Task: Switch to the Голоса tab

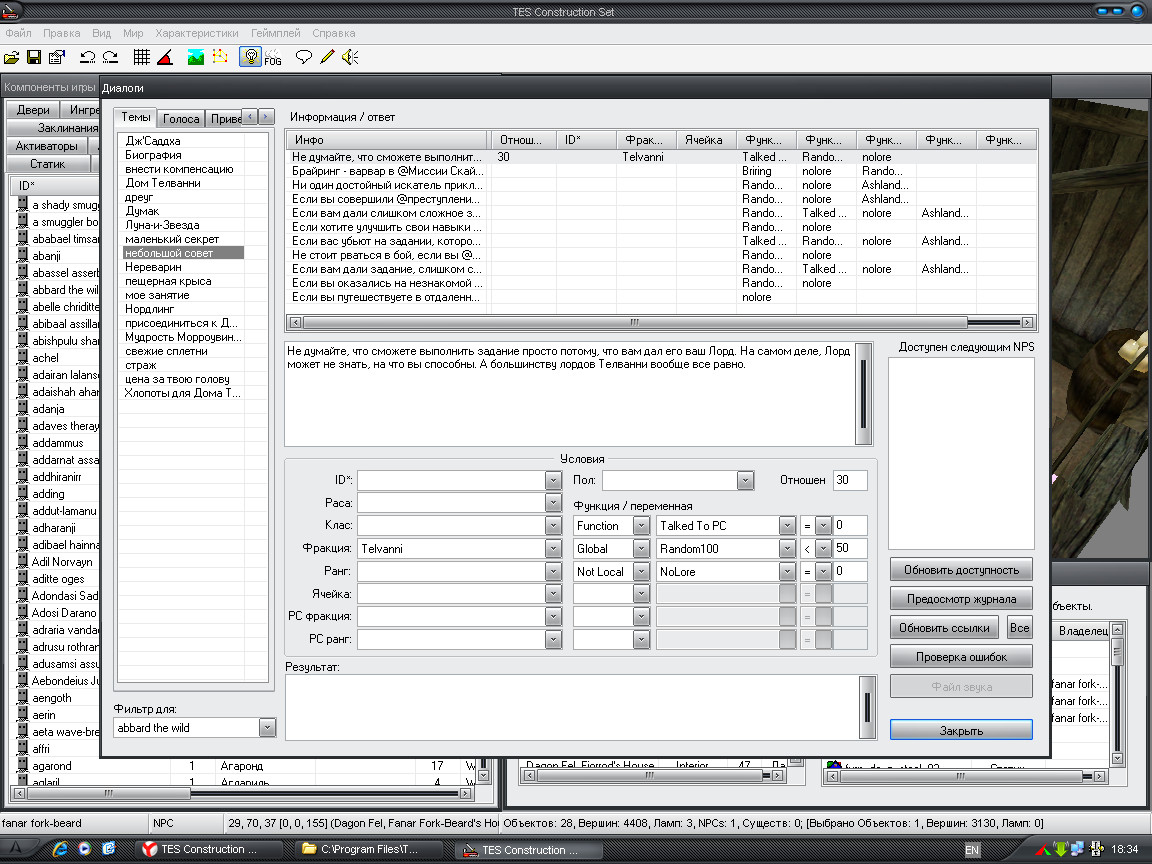Action: [x=181, y=119]
